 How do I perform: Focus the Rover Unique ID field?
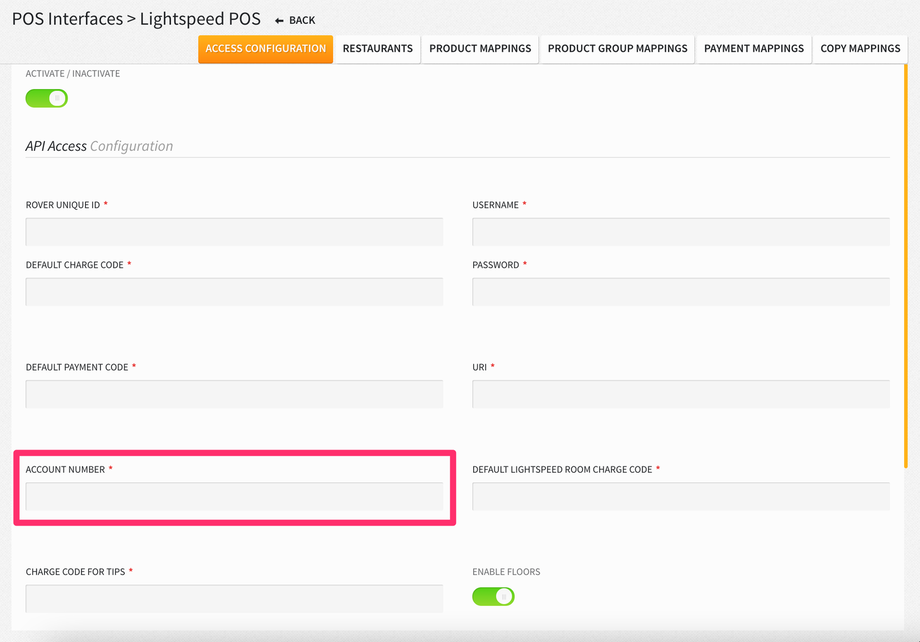(234, 232)
